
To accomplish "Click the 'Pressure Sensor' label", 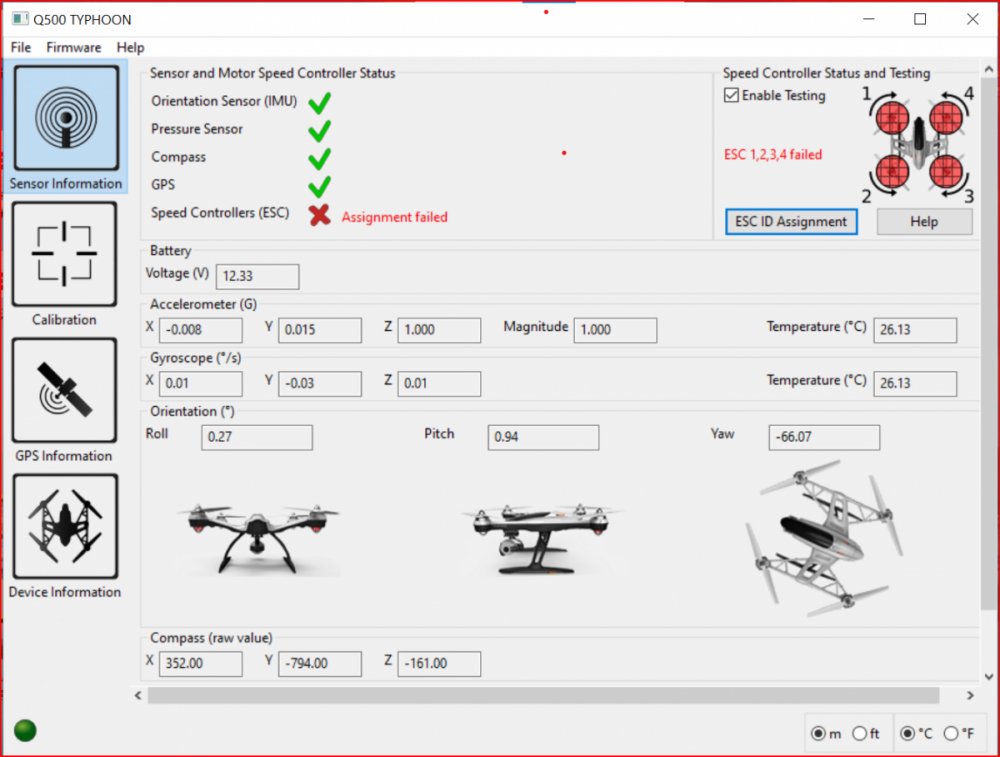I will point(197,129).
